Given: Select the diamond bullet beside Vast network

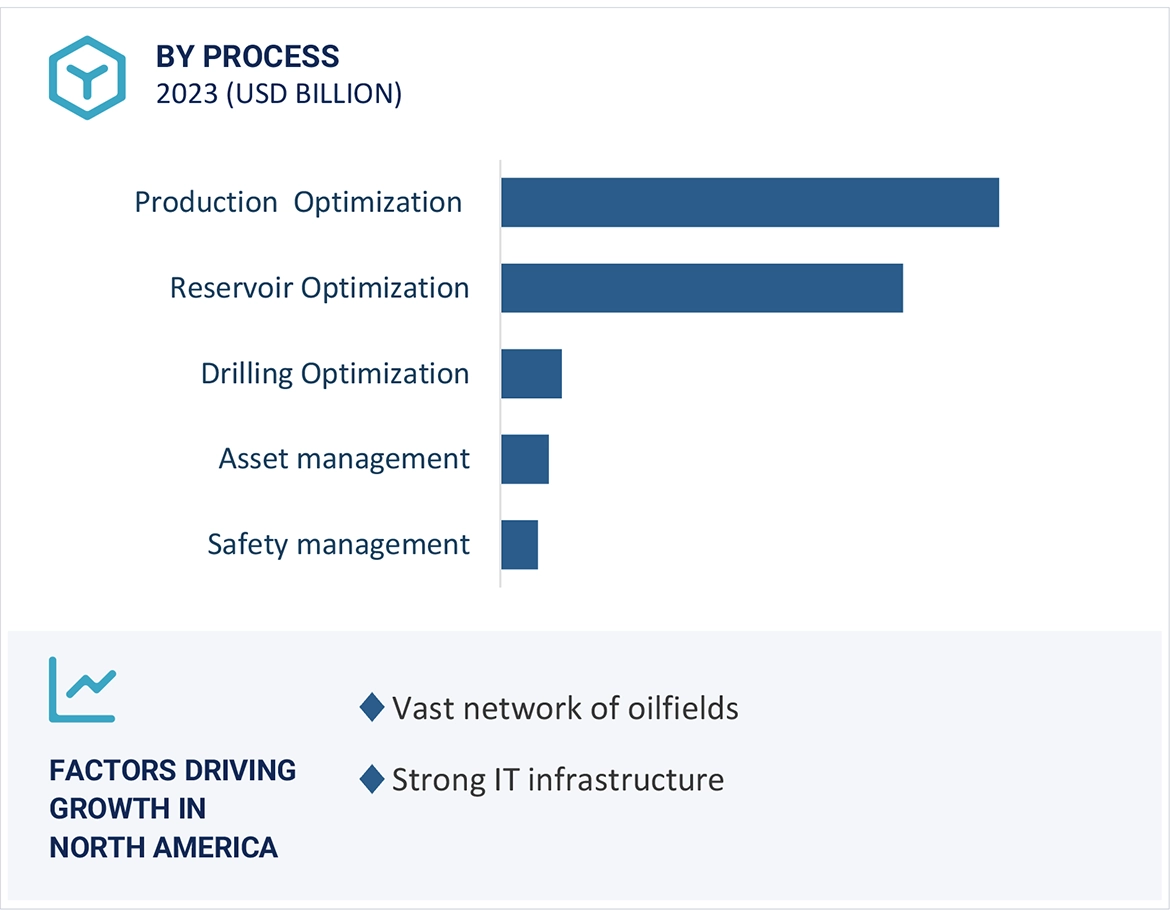Looking at the screenshot, I should (x=372, y=708).
